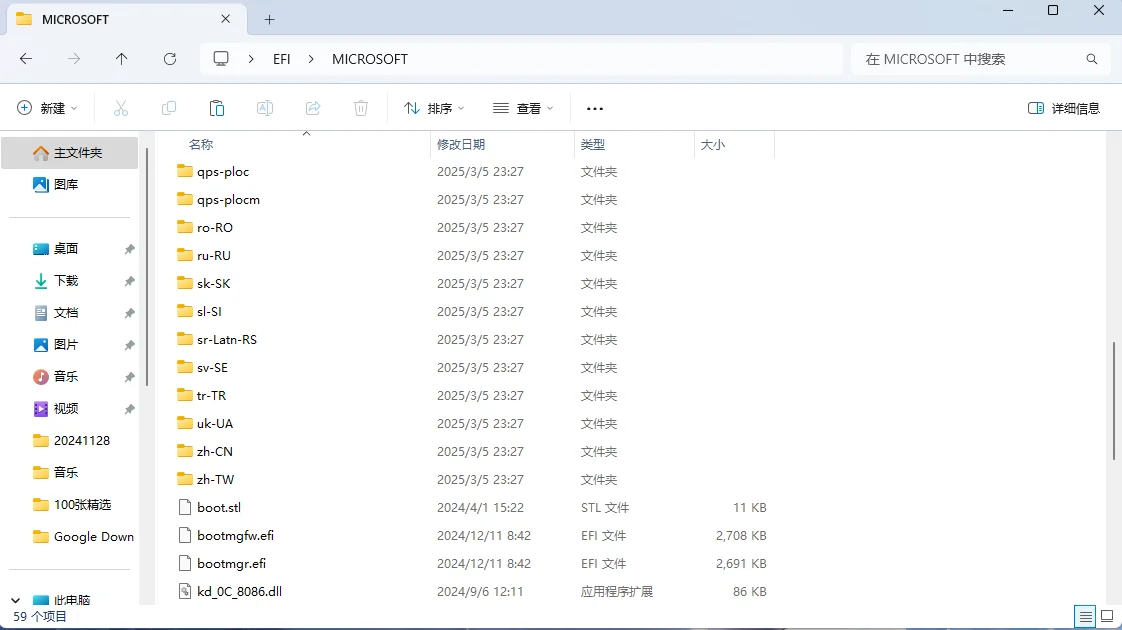Open 下载 in the sidebar
The width and height of the screenshot is (1122, 630).
click(x=66, y=281)
